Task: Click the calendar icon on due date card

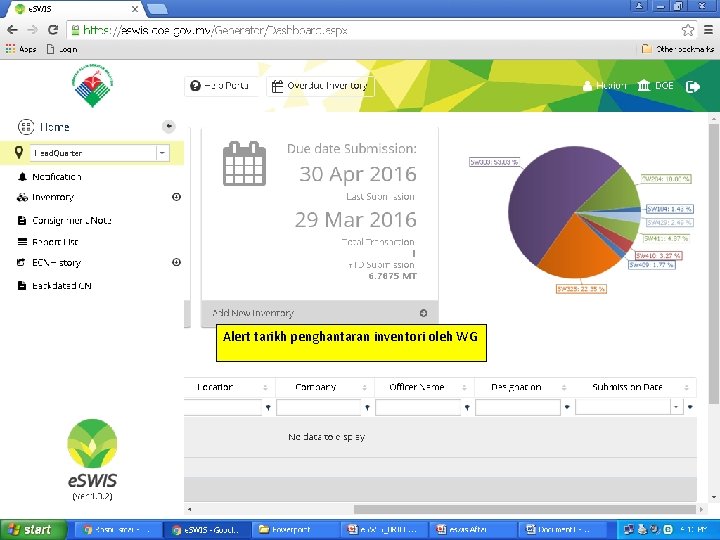Action: (x=244, y=163)
